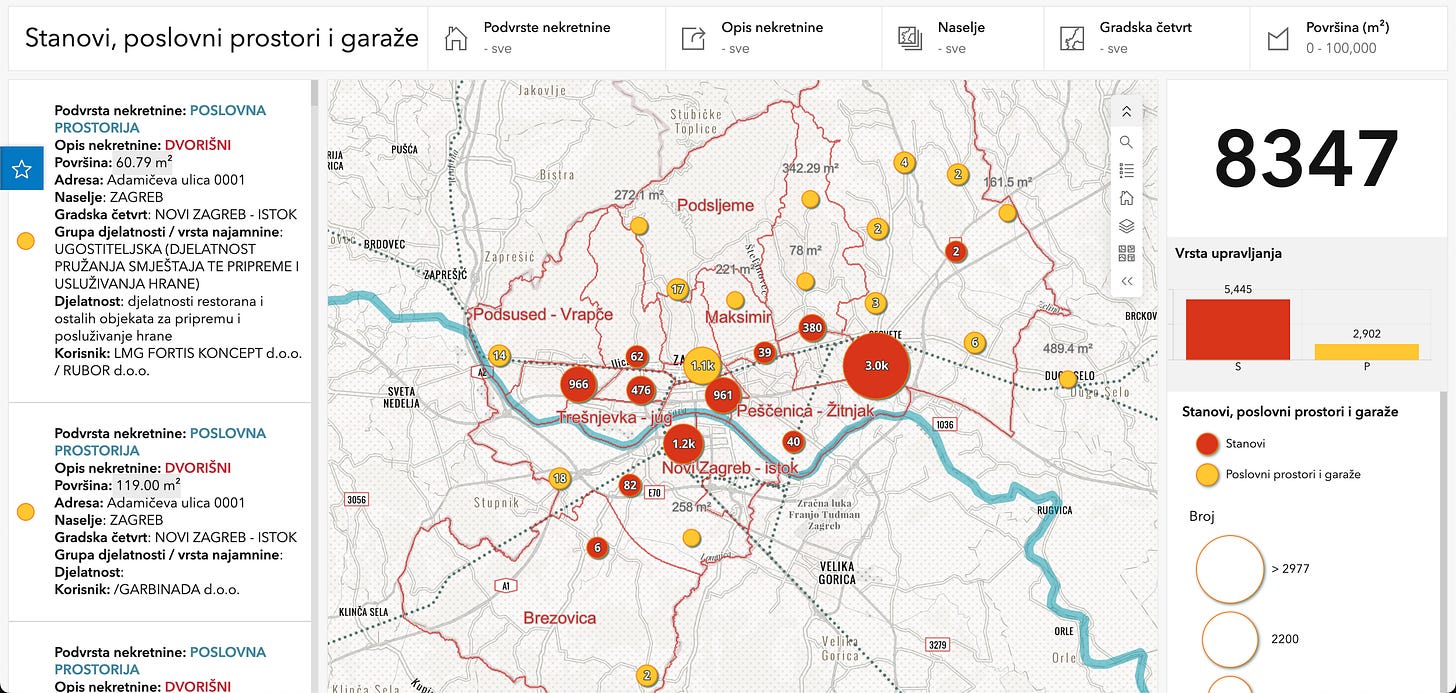
Task: Click the Maksimir district label
Action: pyautogui.click(x=739, y=317)
